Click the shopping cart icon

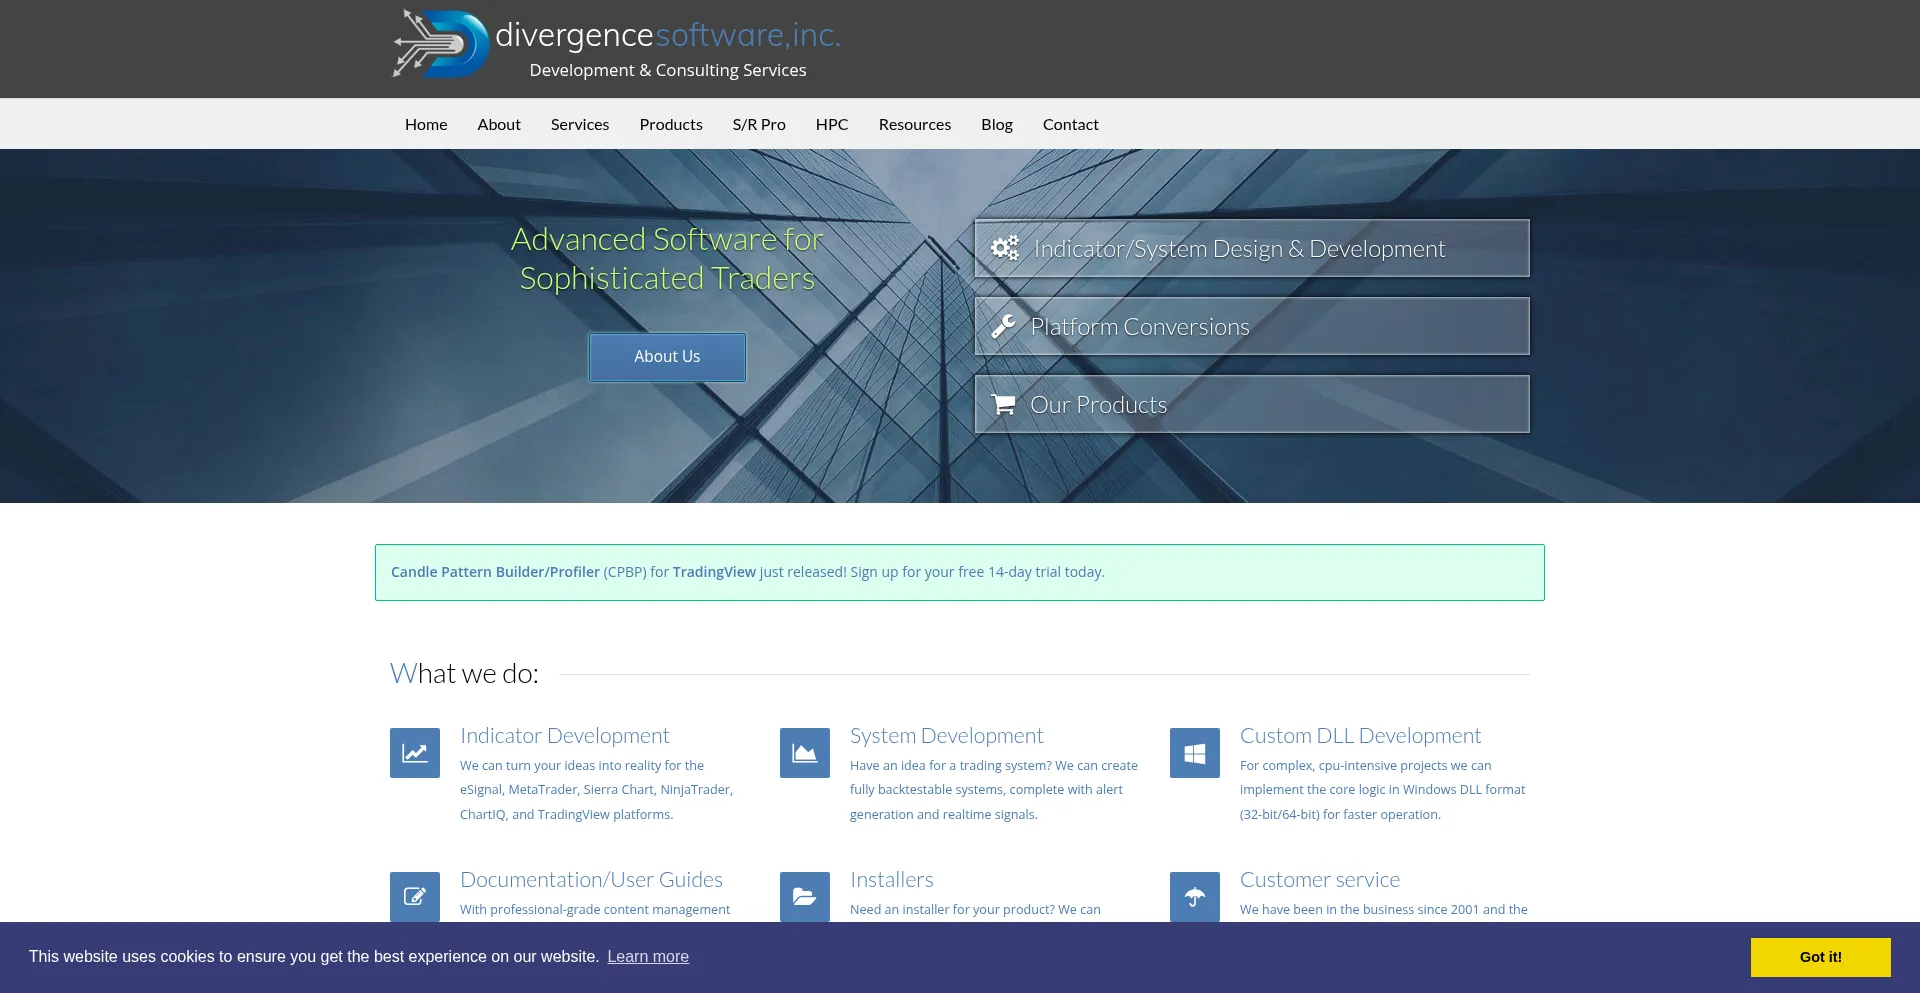click(x=1003, y=404)
